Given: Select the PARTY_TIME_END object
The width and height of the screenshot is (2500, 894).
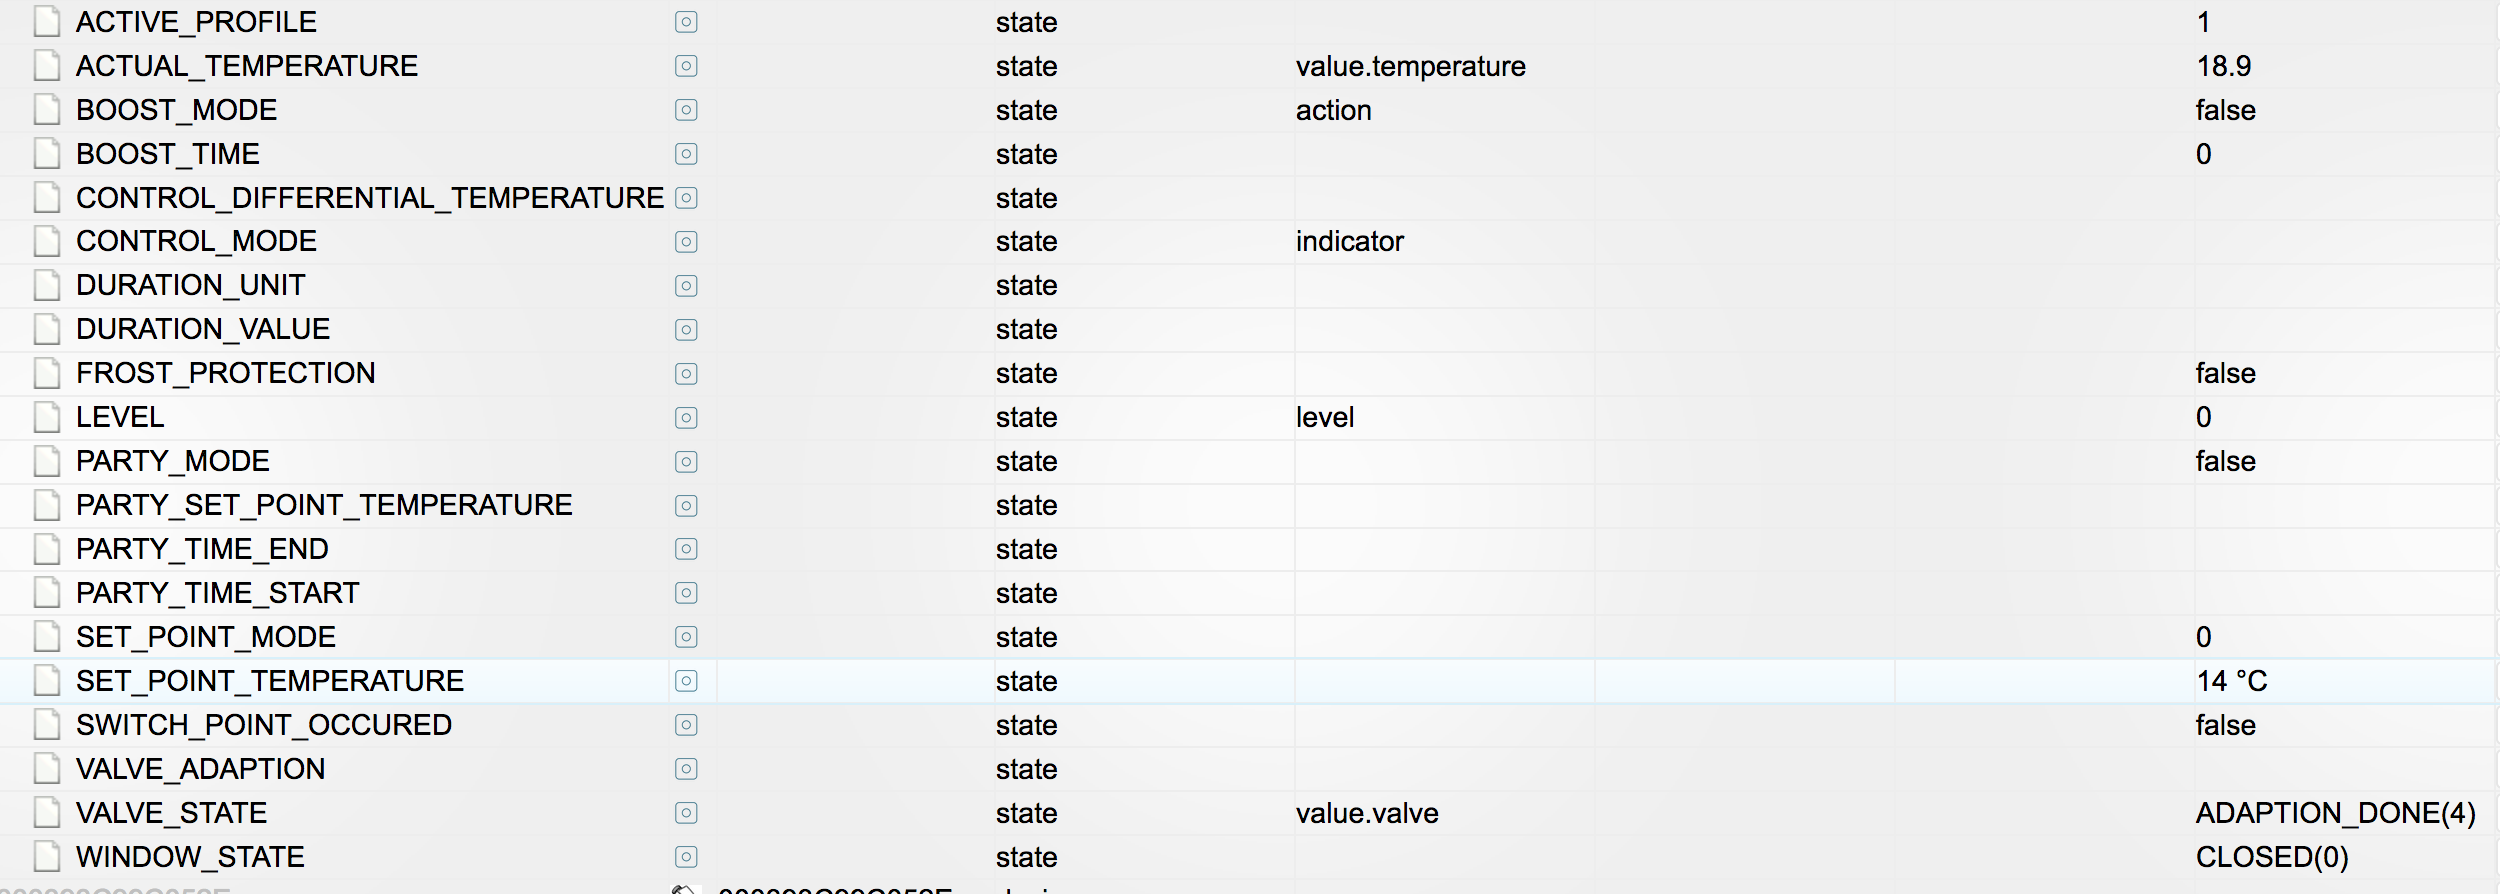Looking at the screenshot, I should coord(202,549).
